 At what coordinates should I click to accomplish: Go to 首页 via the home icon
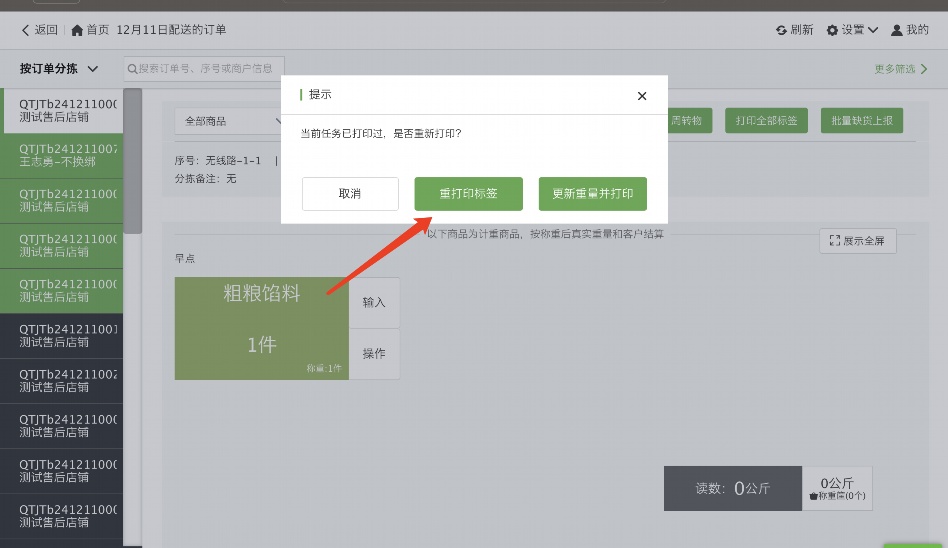pyautogui.click(x=77, y=30)
